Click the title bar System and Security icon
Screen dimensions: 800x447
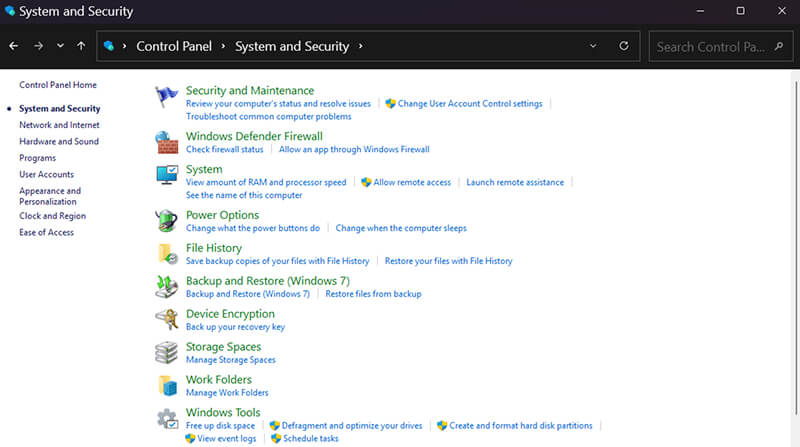9,11
